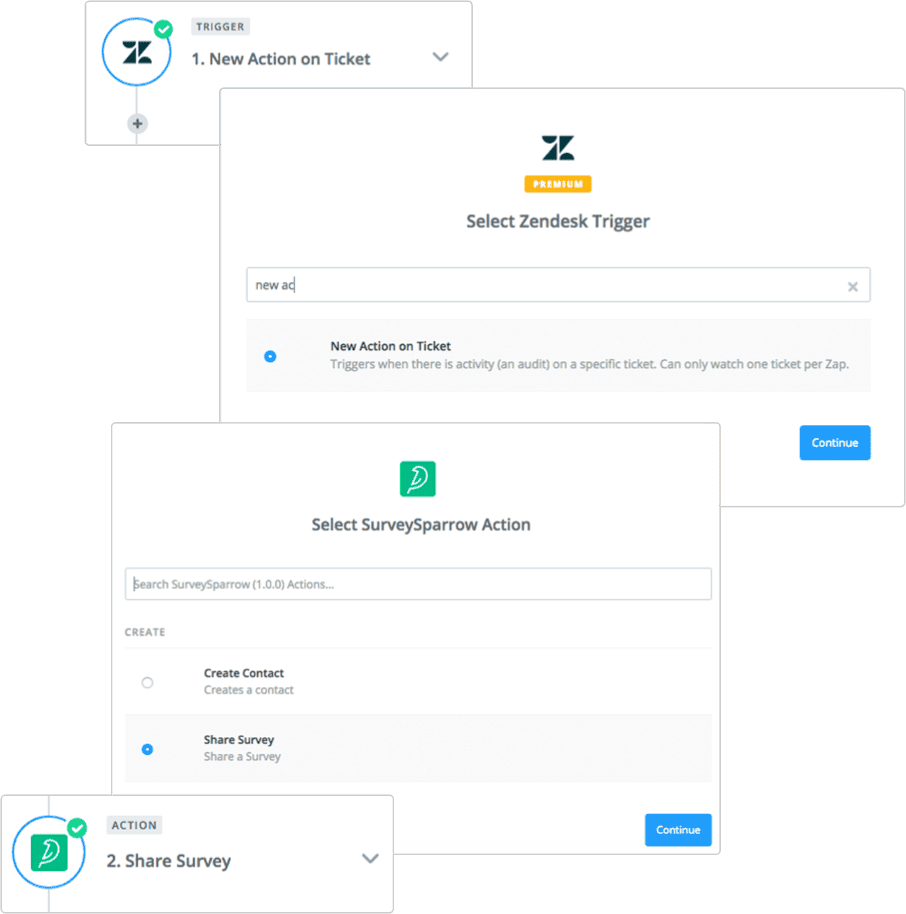This screenshot has width=906, height=914.
Task: Select the New Action on Ticket radio button
Action: [x=270, y=356]
